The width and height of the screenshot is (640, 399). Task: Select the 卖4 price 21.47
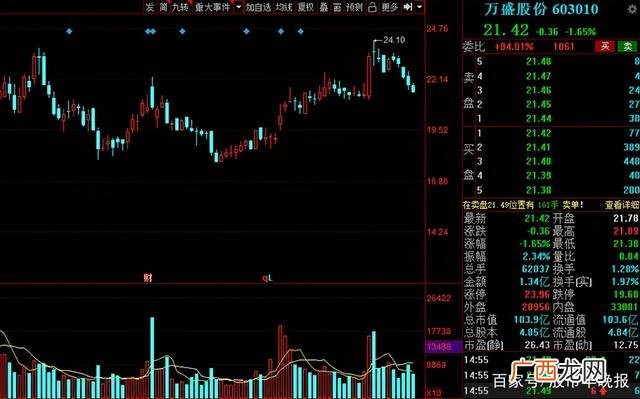tap(538, 76)
